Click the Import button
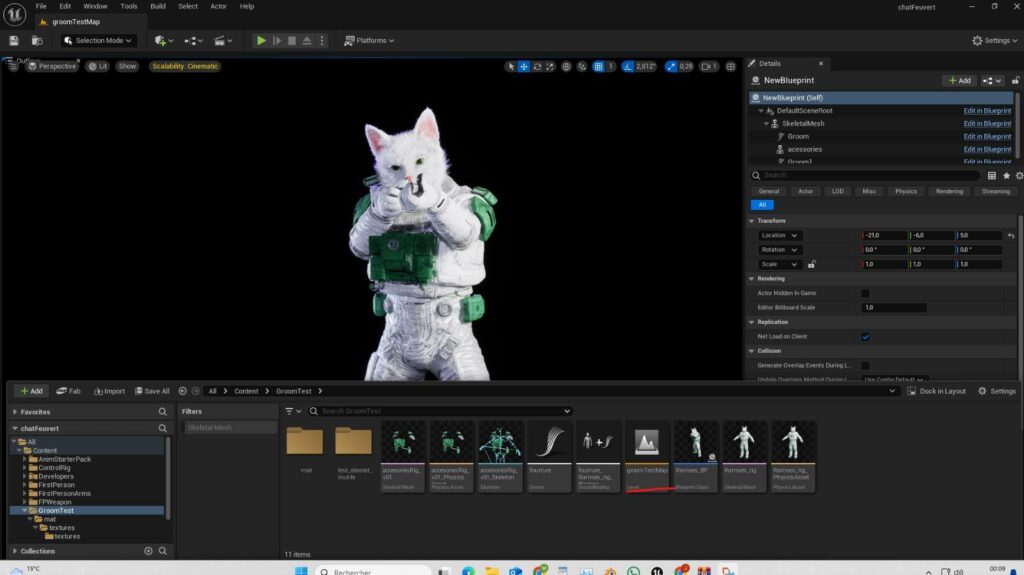This screenshot has height=575, width=1024. [x=109, y=391]
